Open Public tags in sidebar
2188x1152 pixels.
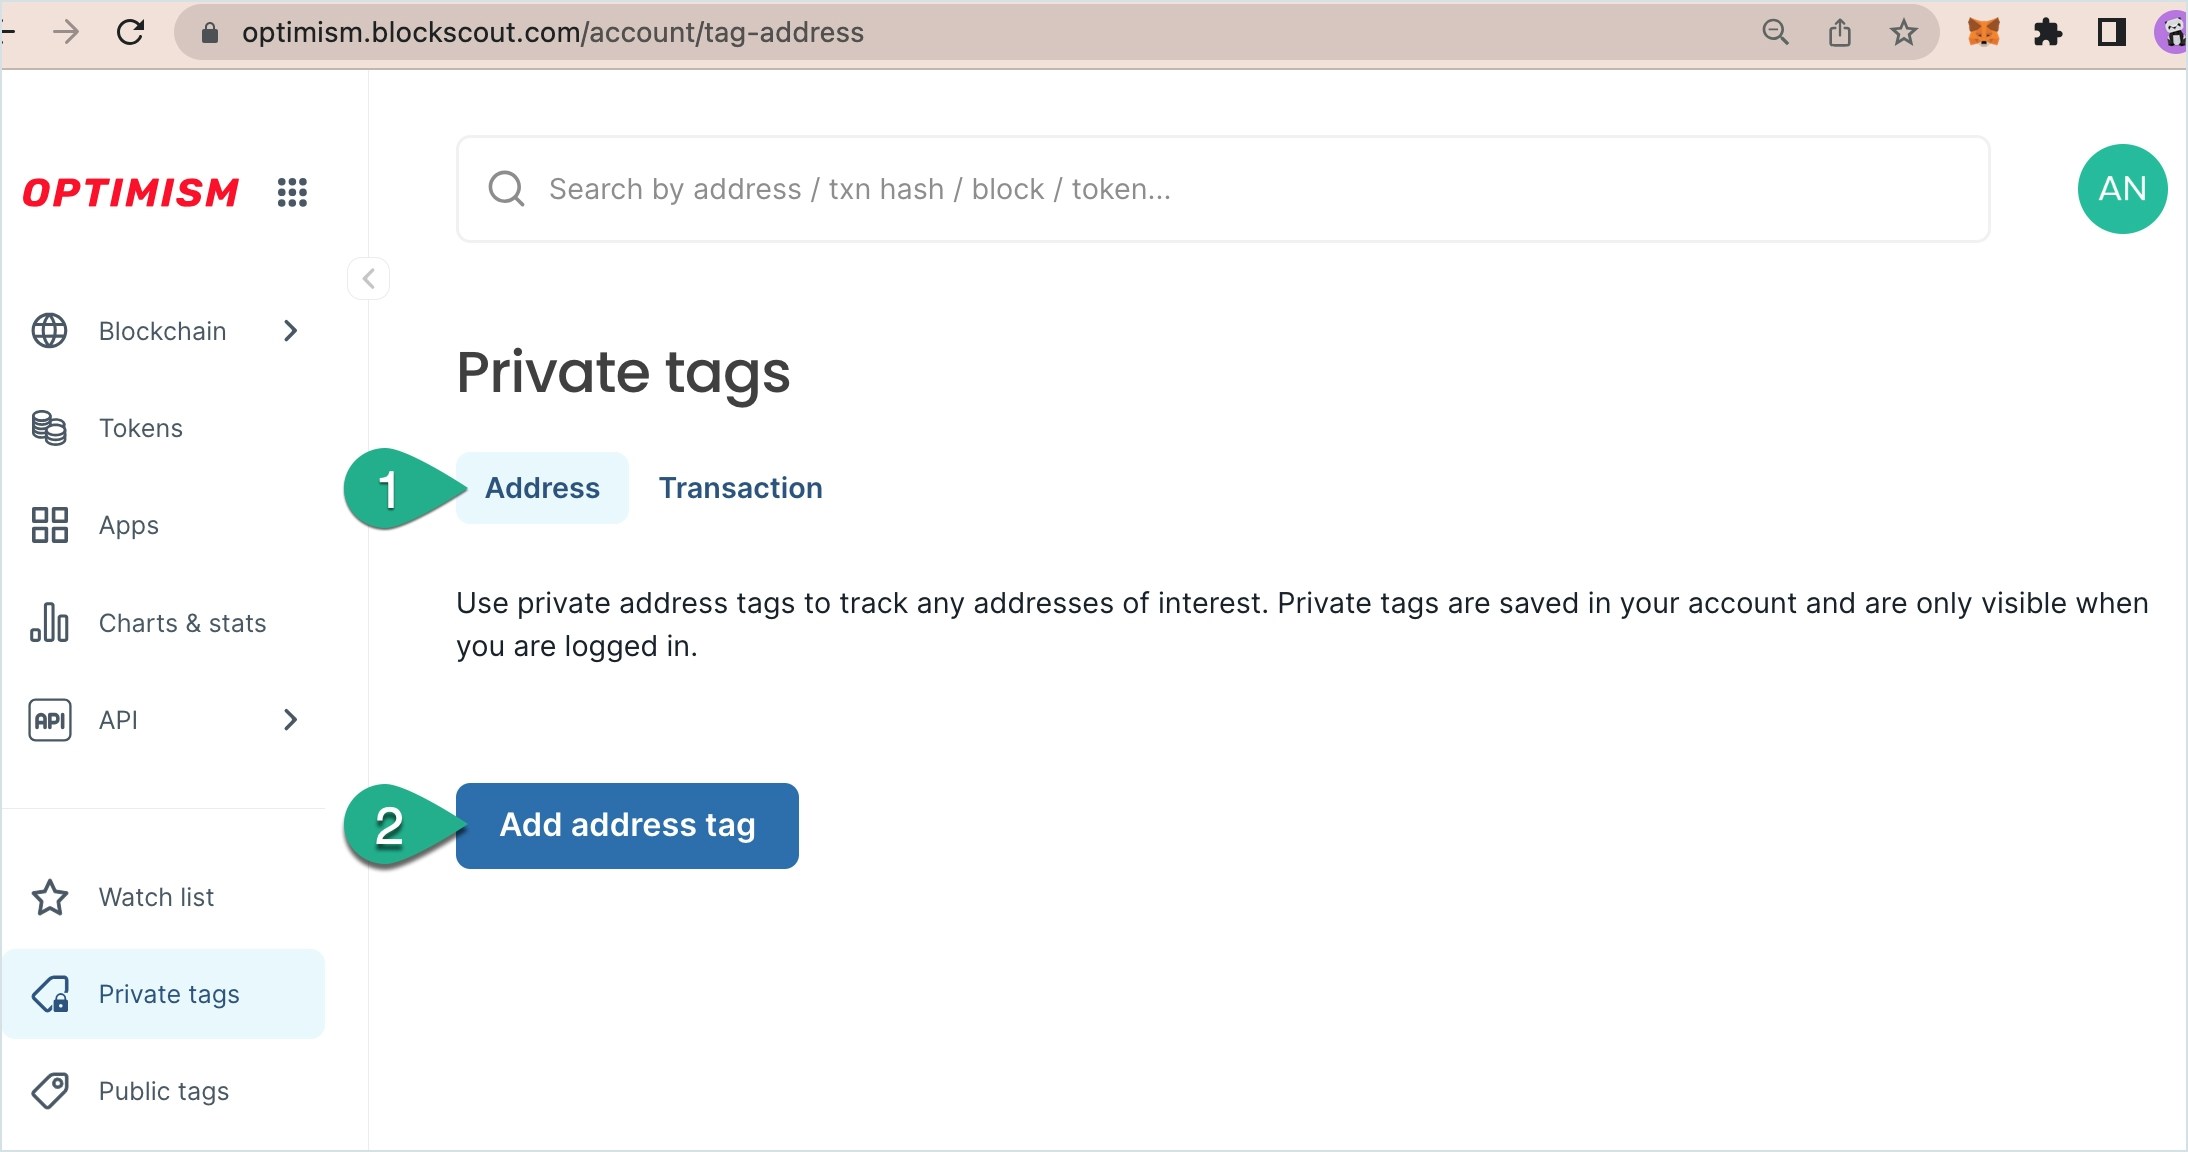(163, 1091)
